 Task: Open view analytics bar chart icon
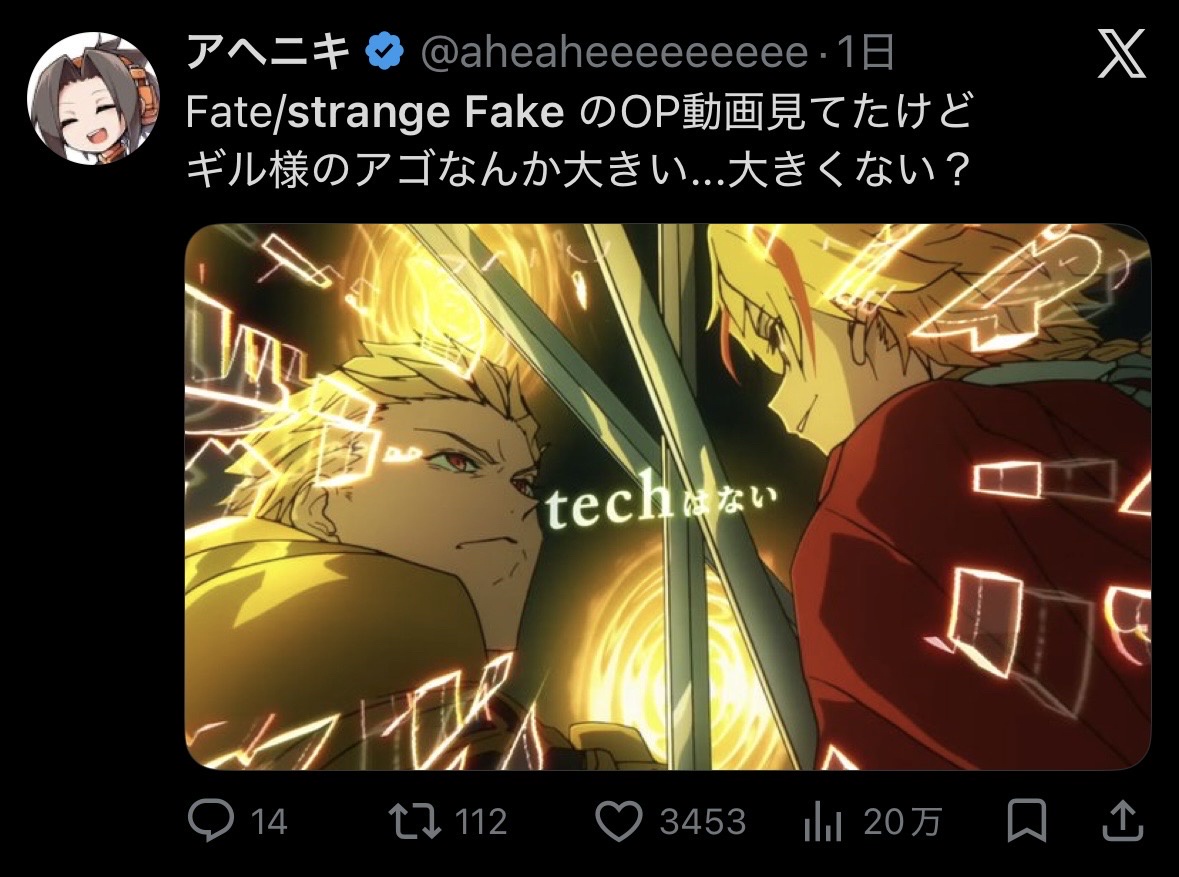point(823,821)
